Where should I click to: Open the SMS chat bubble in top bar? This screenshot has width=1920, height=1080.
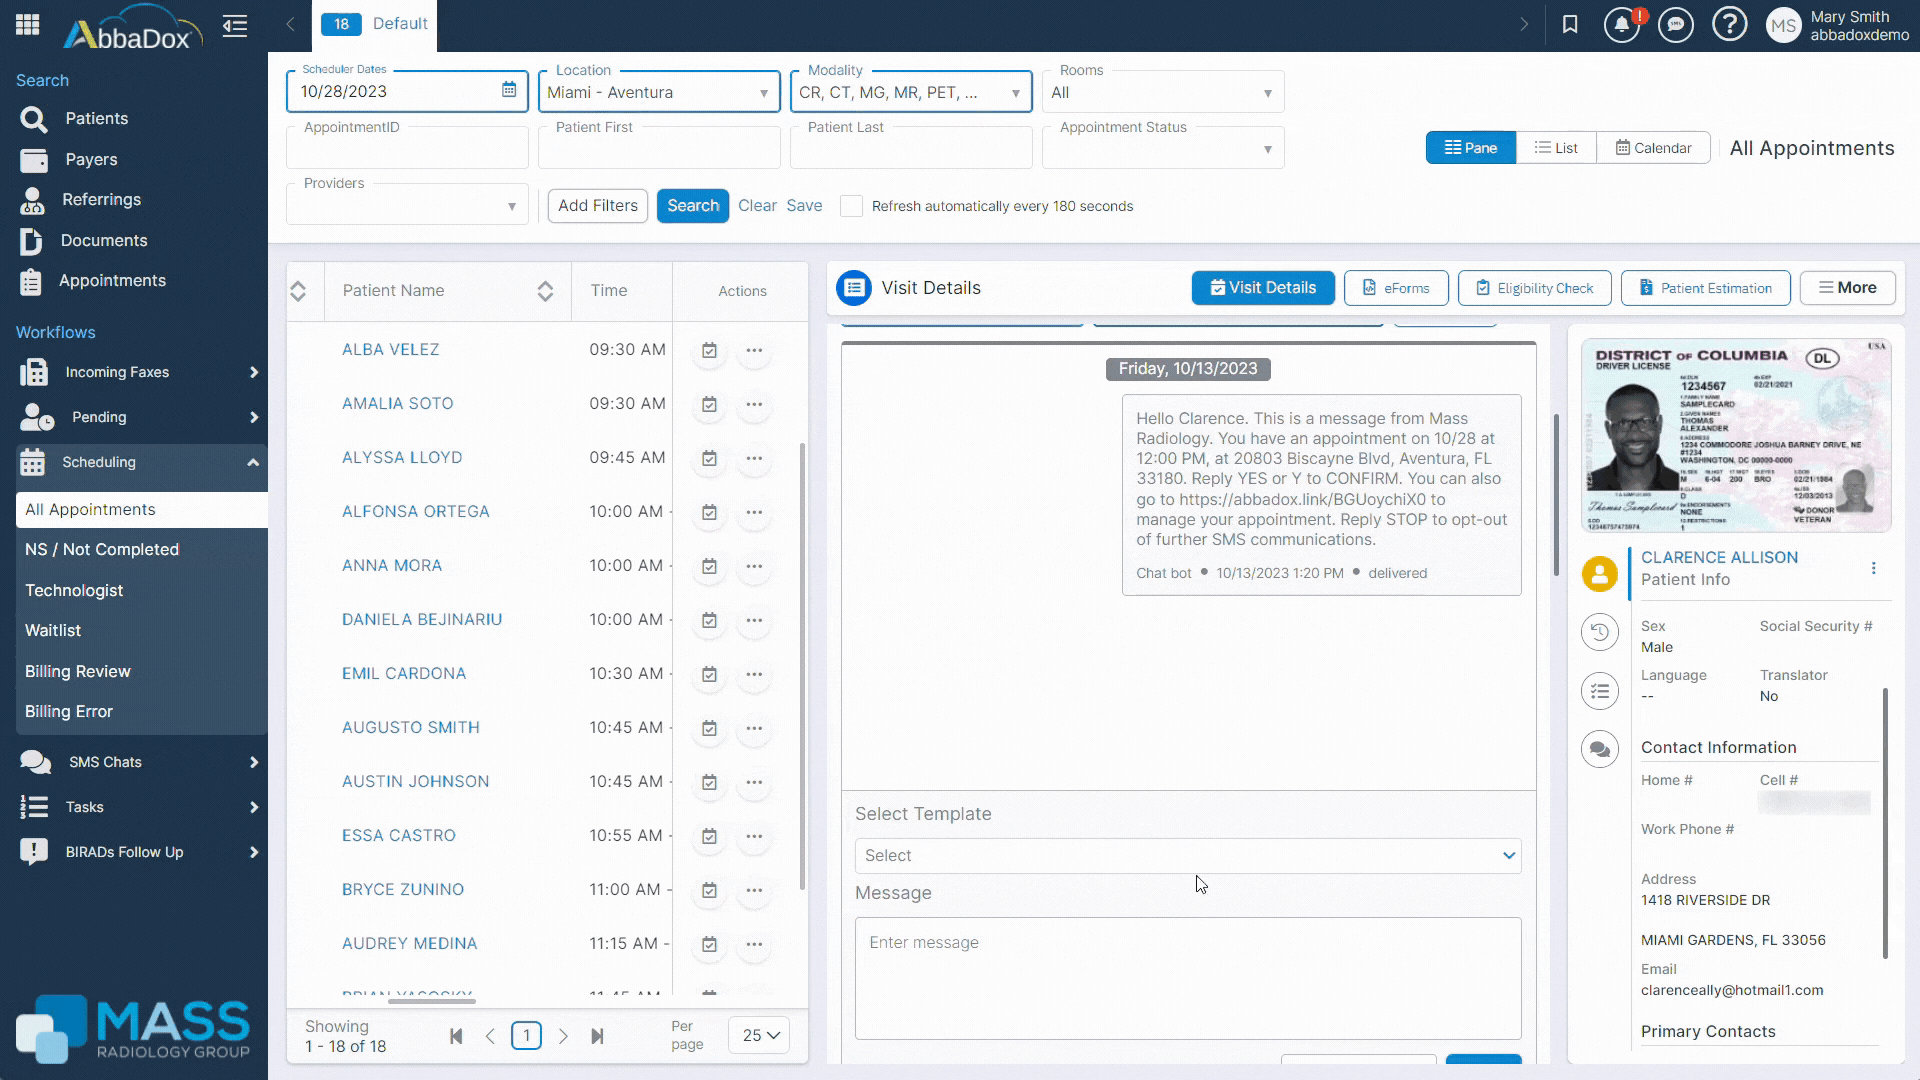coord(1675,24)
